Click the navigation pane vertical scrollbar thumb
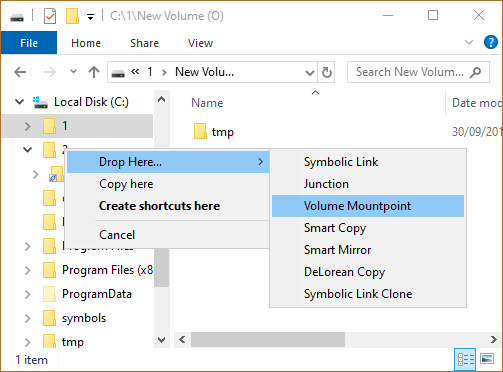503x372 pixels. tap(161, 267)
